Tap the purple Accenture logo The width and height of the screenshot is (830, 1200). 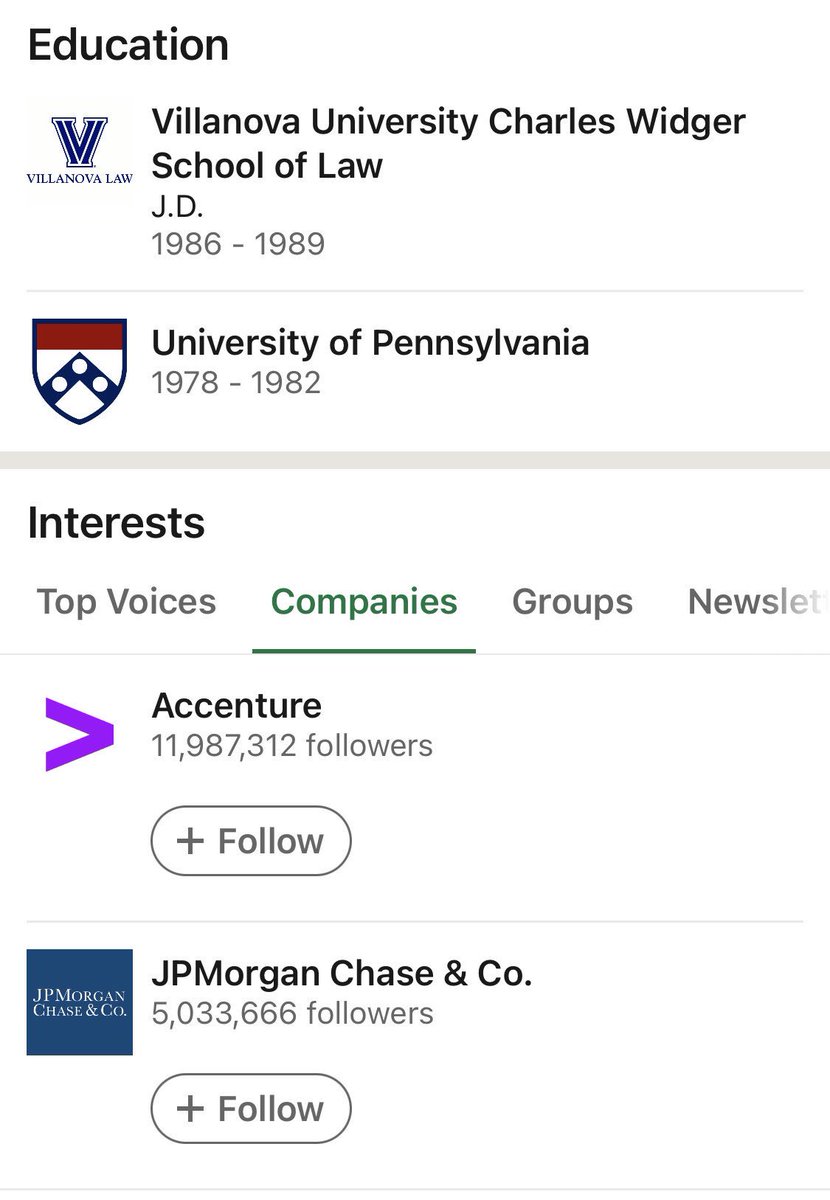tap(79, 734)
